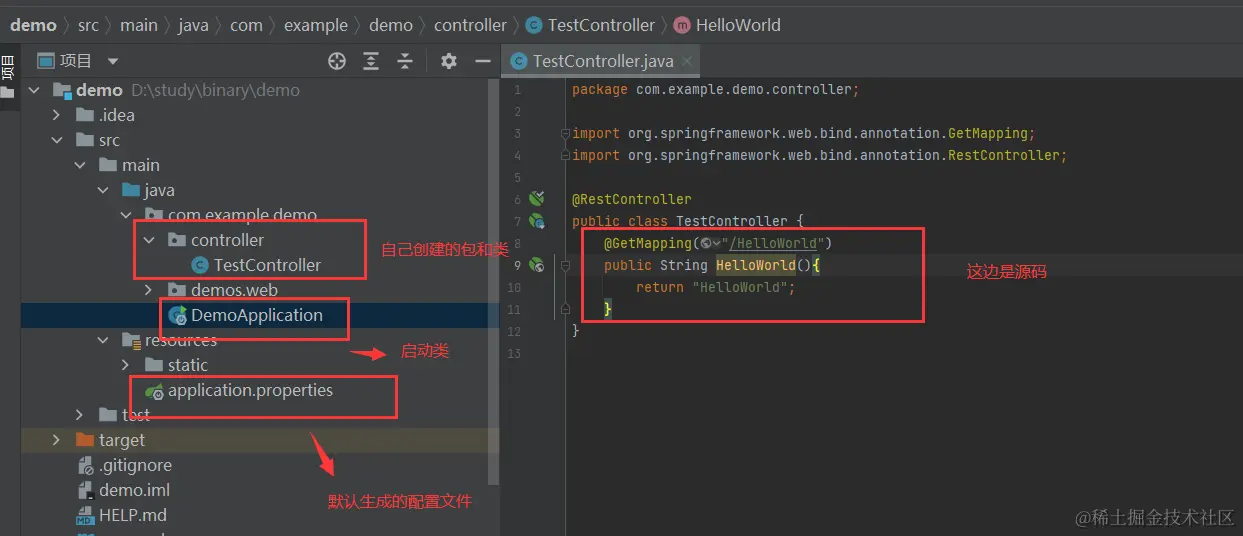
Task: Click controller in breadcrumb bar
Action: click(x=470, y=25)
